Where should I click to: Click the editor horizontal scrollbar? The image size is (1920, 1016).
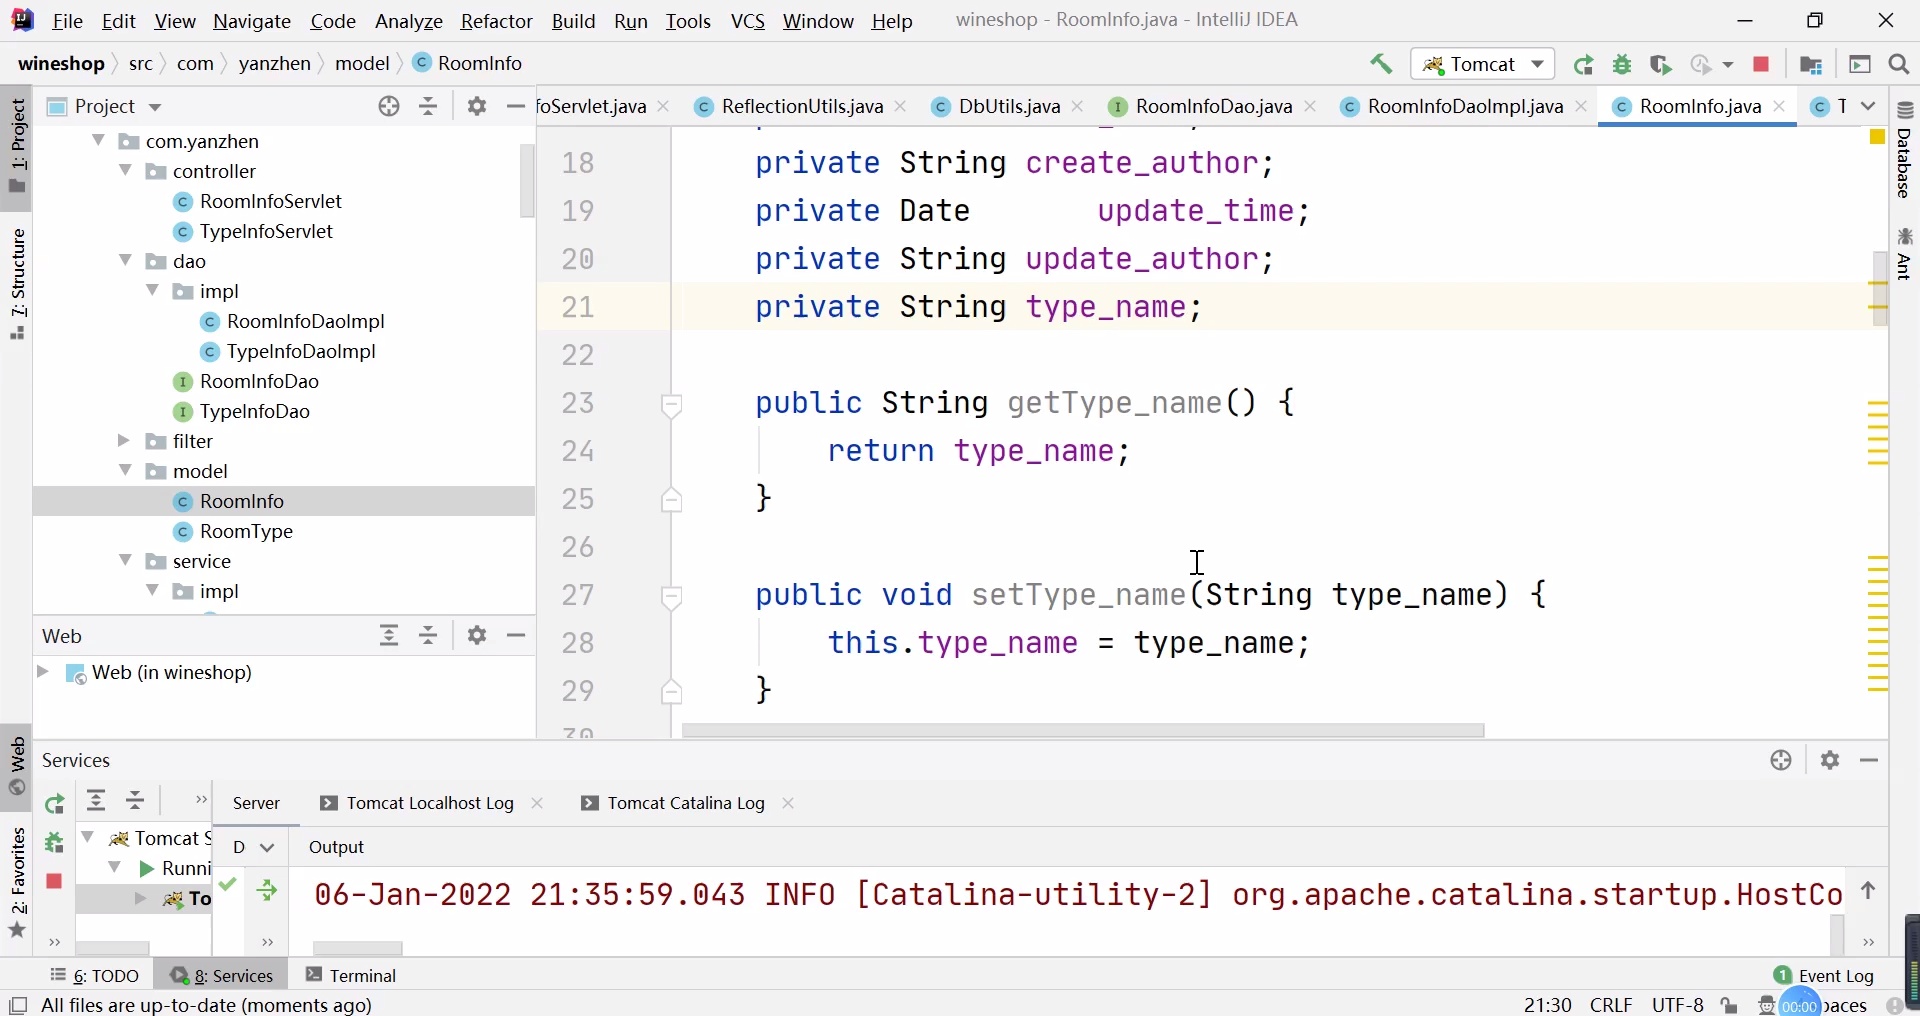coord(1084,731)
